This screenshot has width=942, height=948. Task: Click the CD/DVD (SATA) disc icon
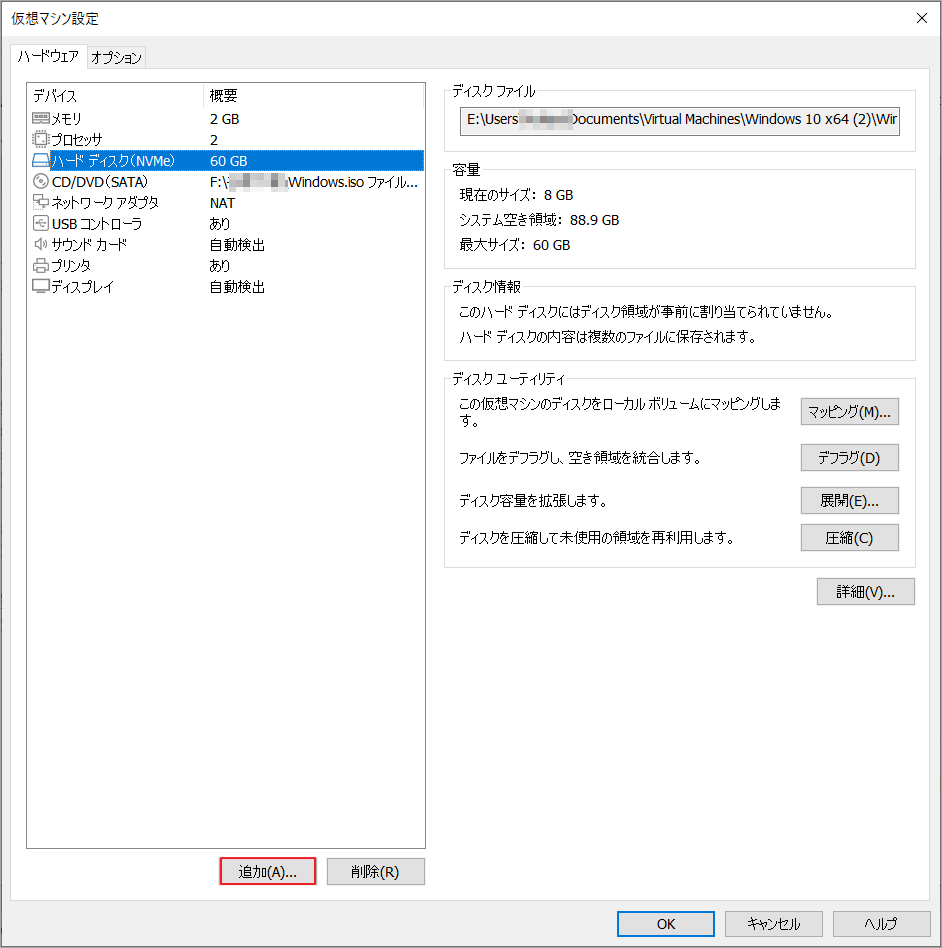41,181
